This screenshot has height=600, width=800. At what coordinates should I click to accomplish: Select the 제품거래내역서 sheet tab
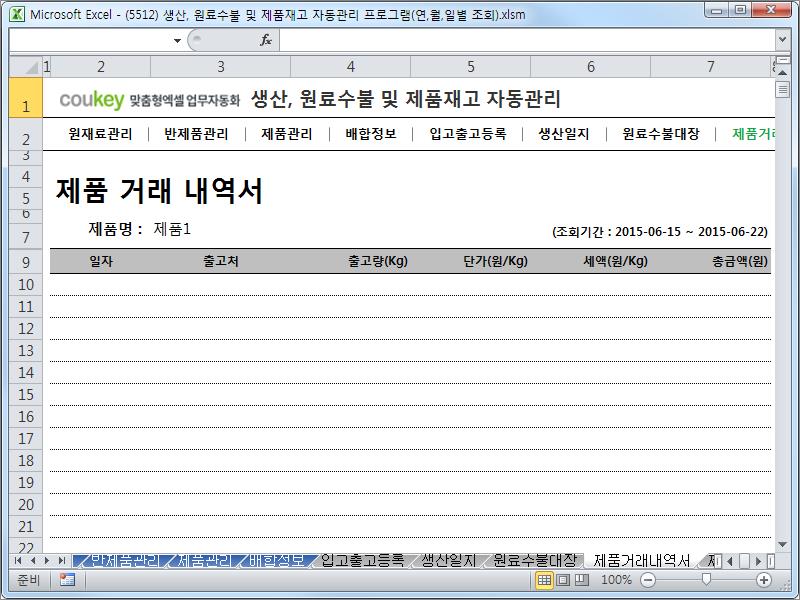pos(641,561)
